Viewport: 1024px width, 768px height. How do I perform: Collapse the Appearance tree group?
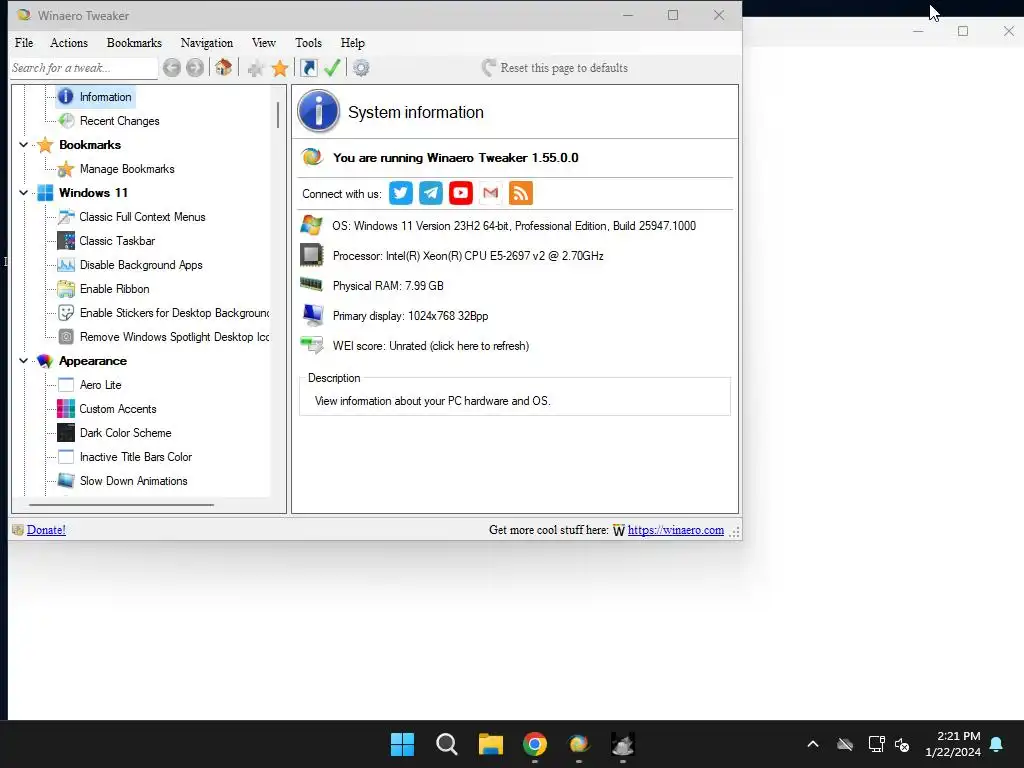[x=24, y=360]
